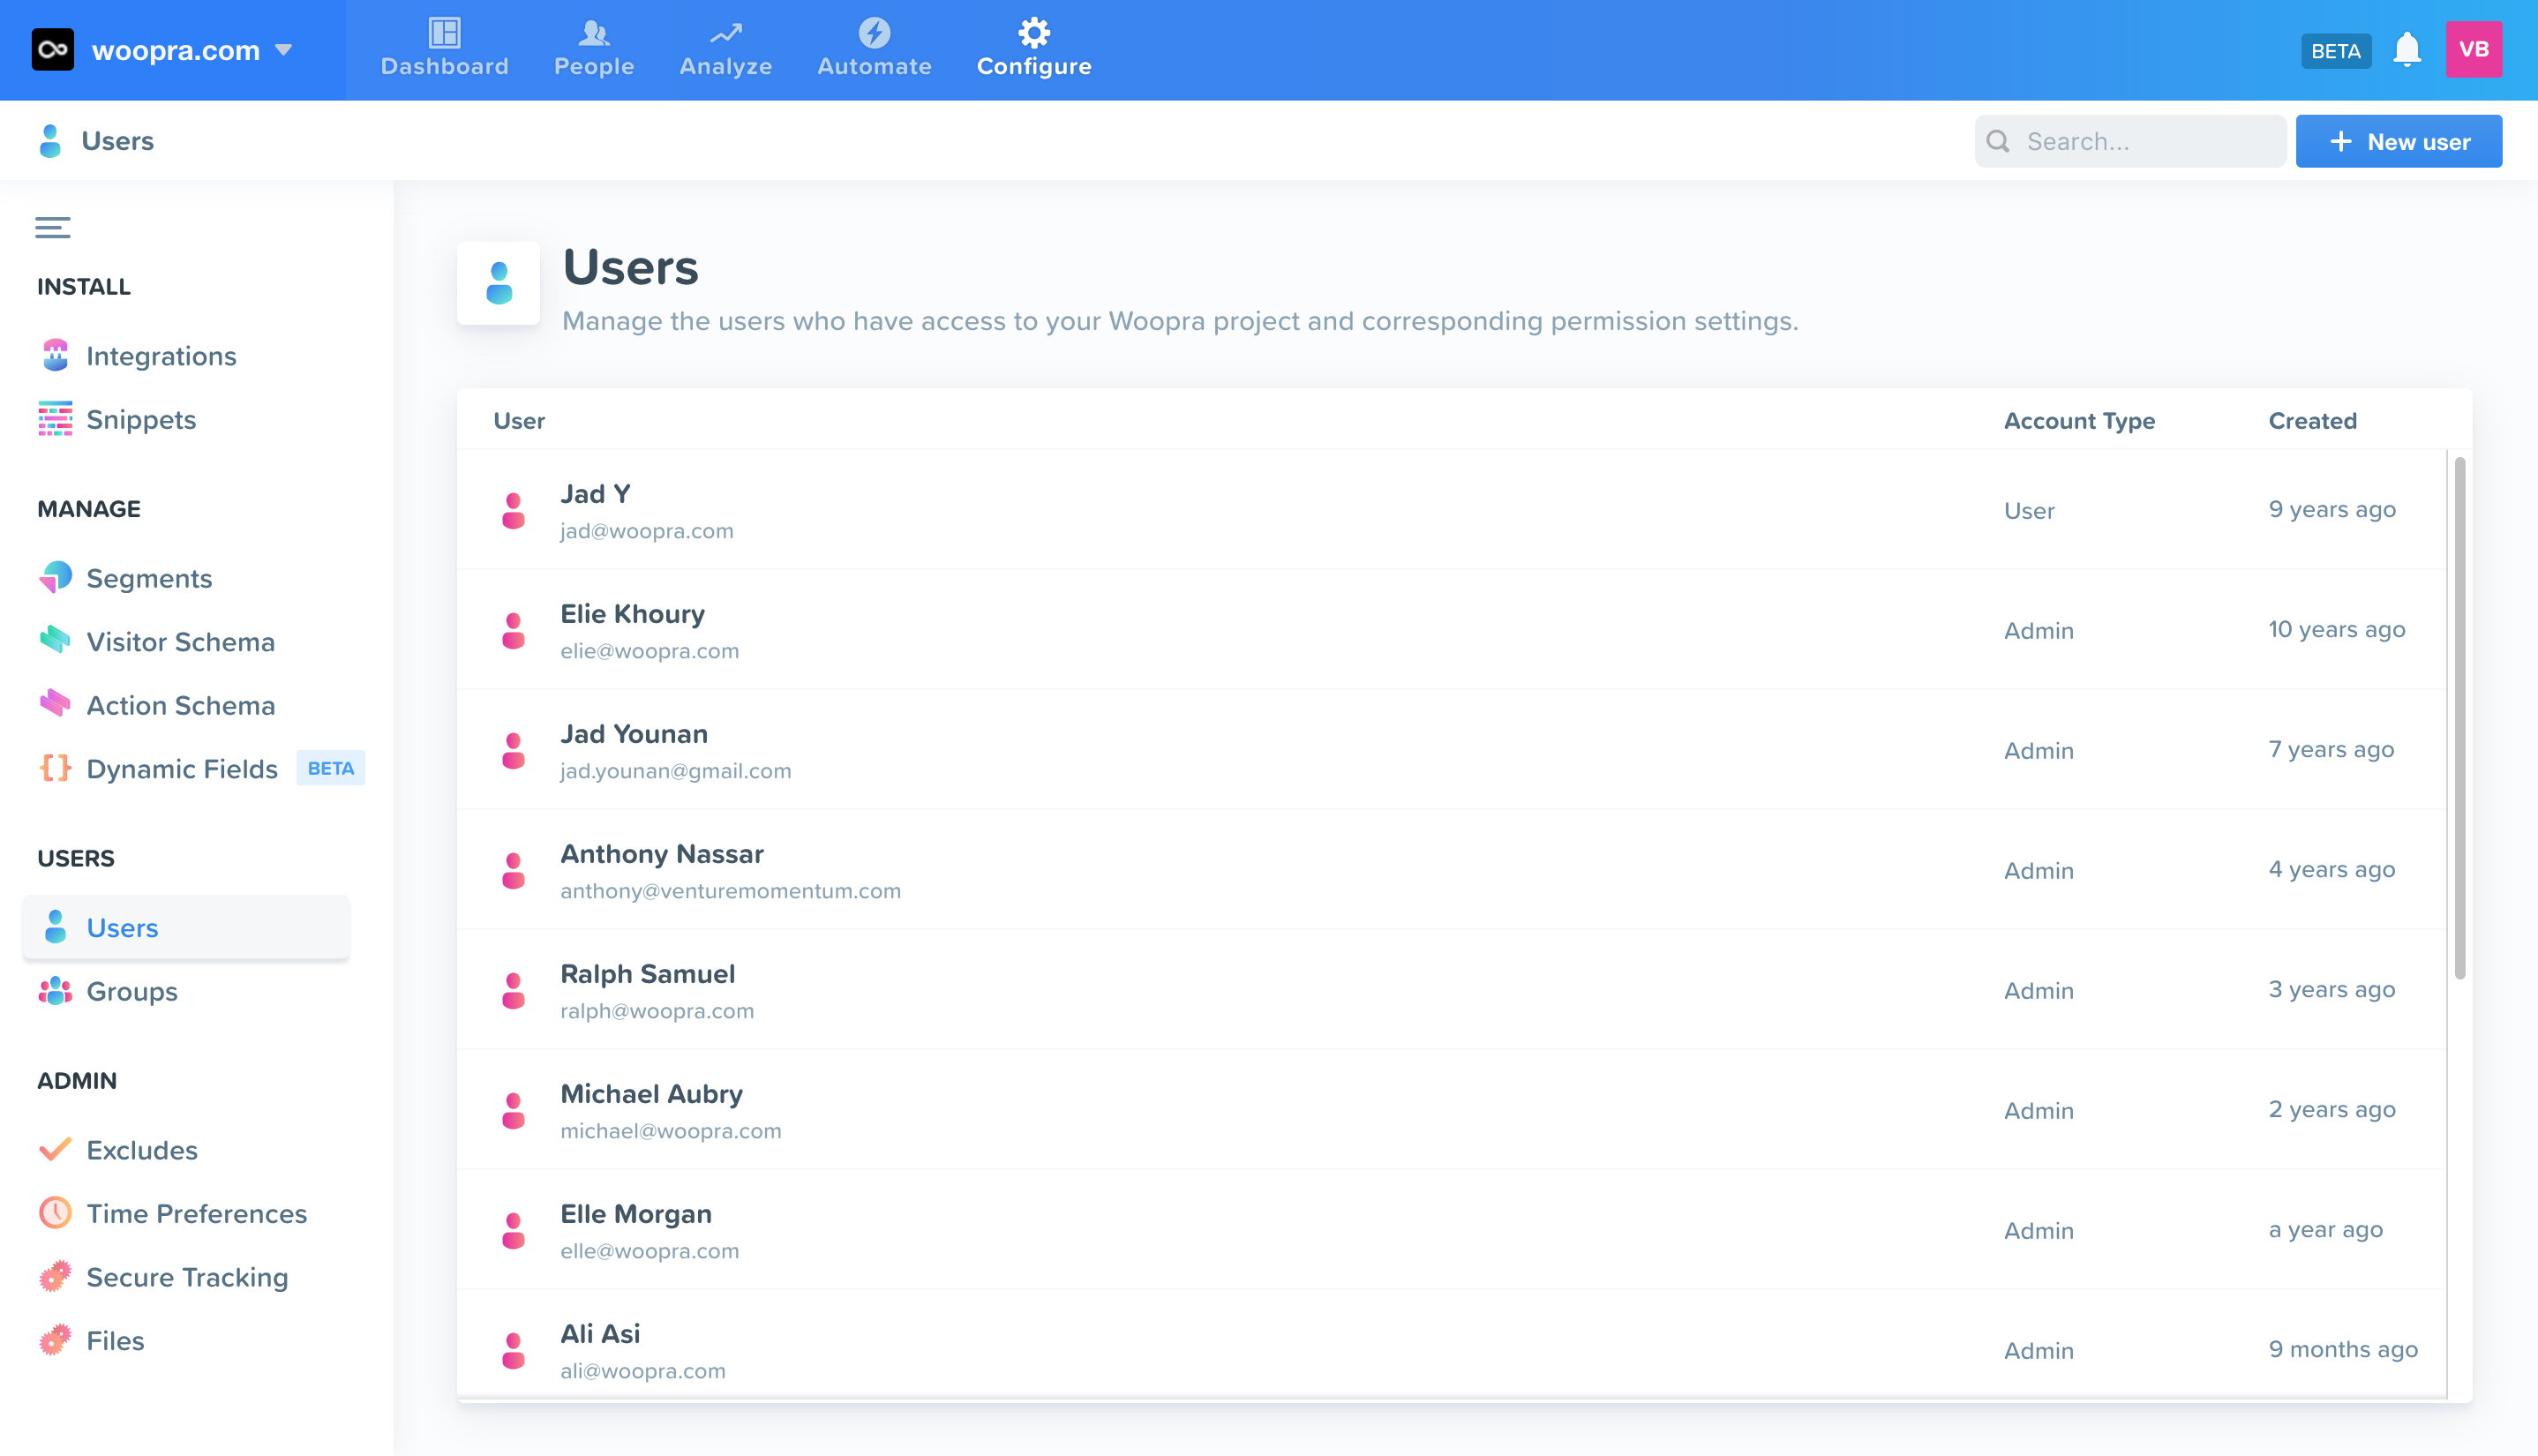Collapse sidebar with hamburger menu icon
This screenshot has height=1456, width=2538.
53,227
